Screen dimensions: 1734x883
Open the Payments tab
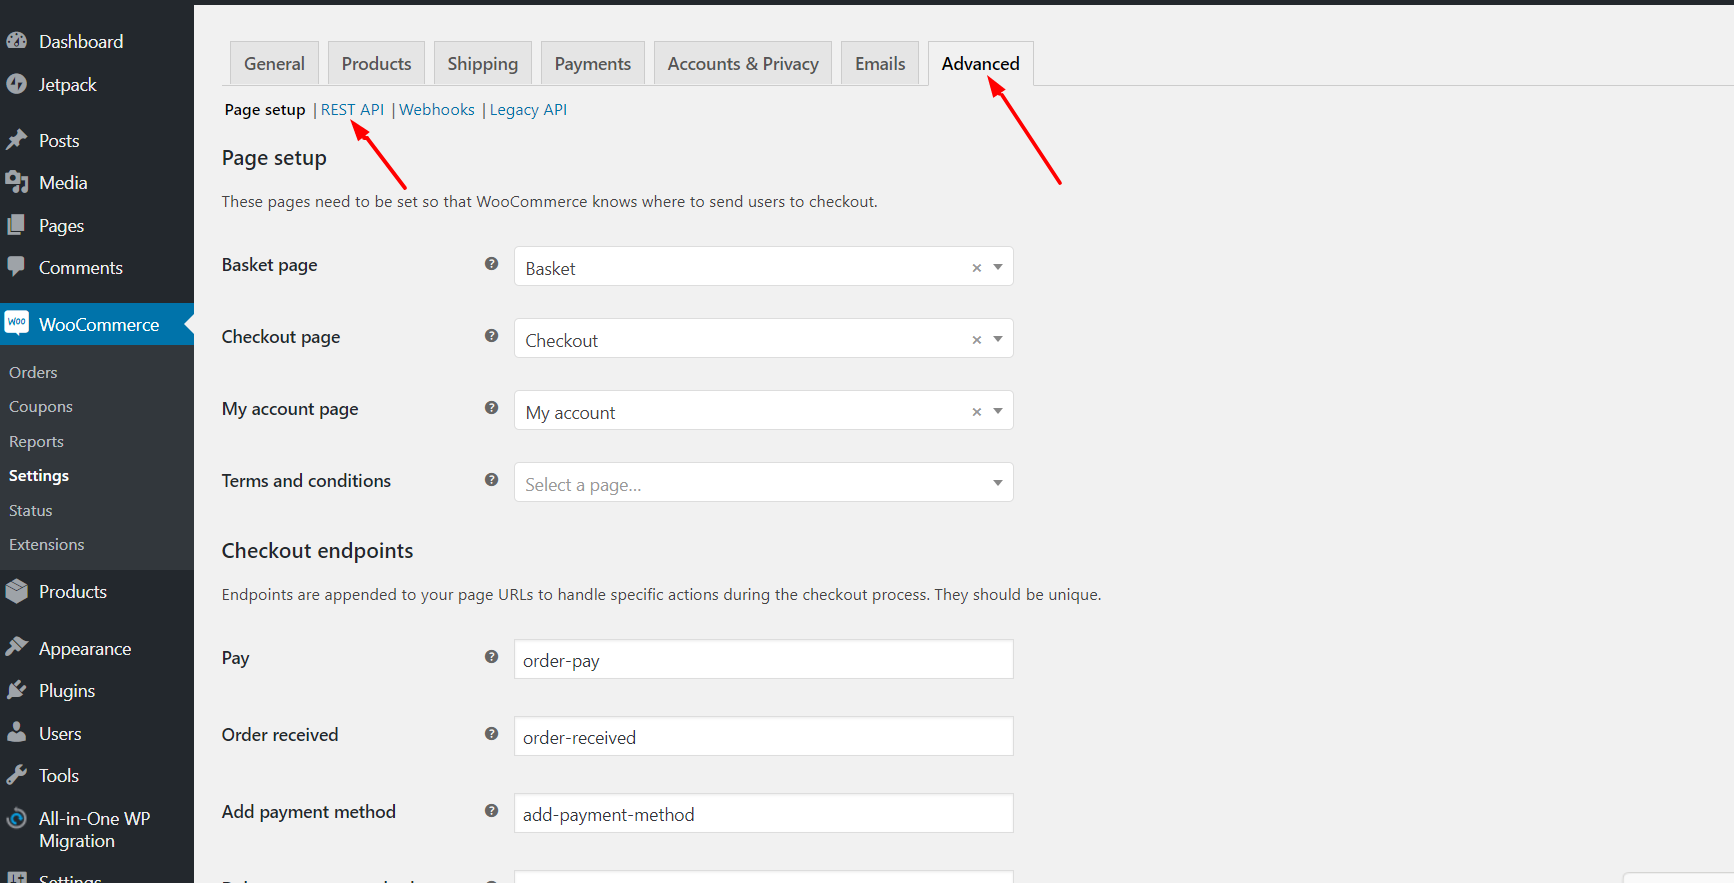point(593,63)
